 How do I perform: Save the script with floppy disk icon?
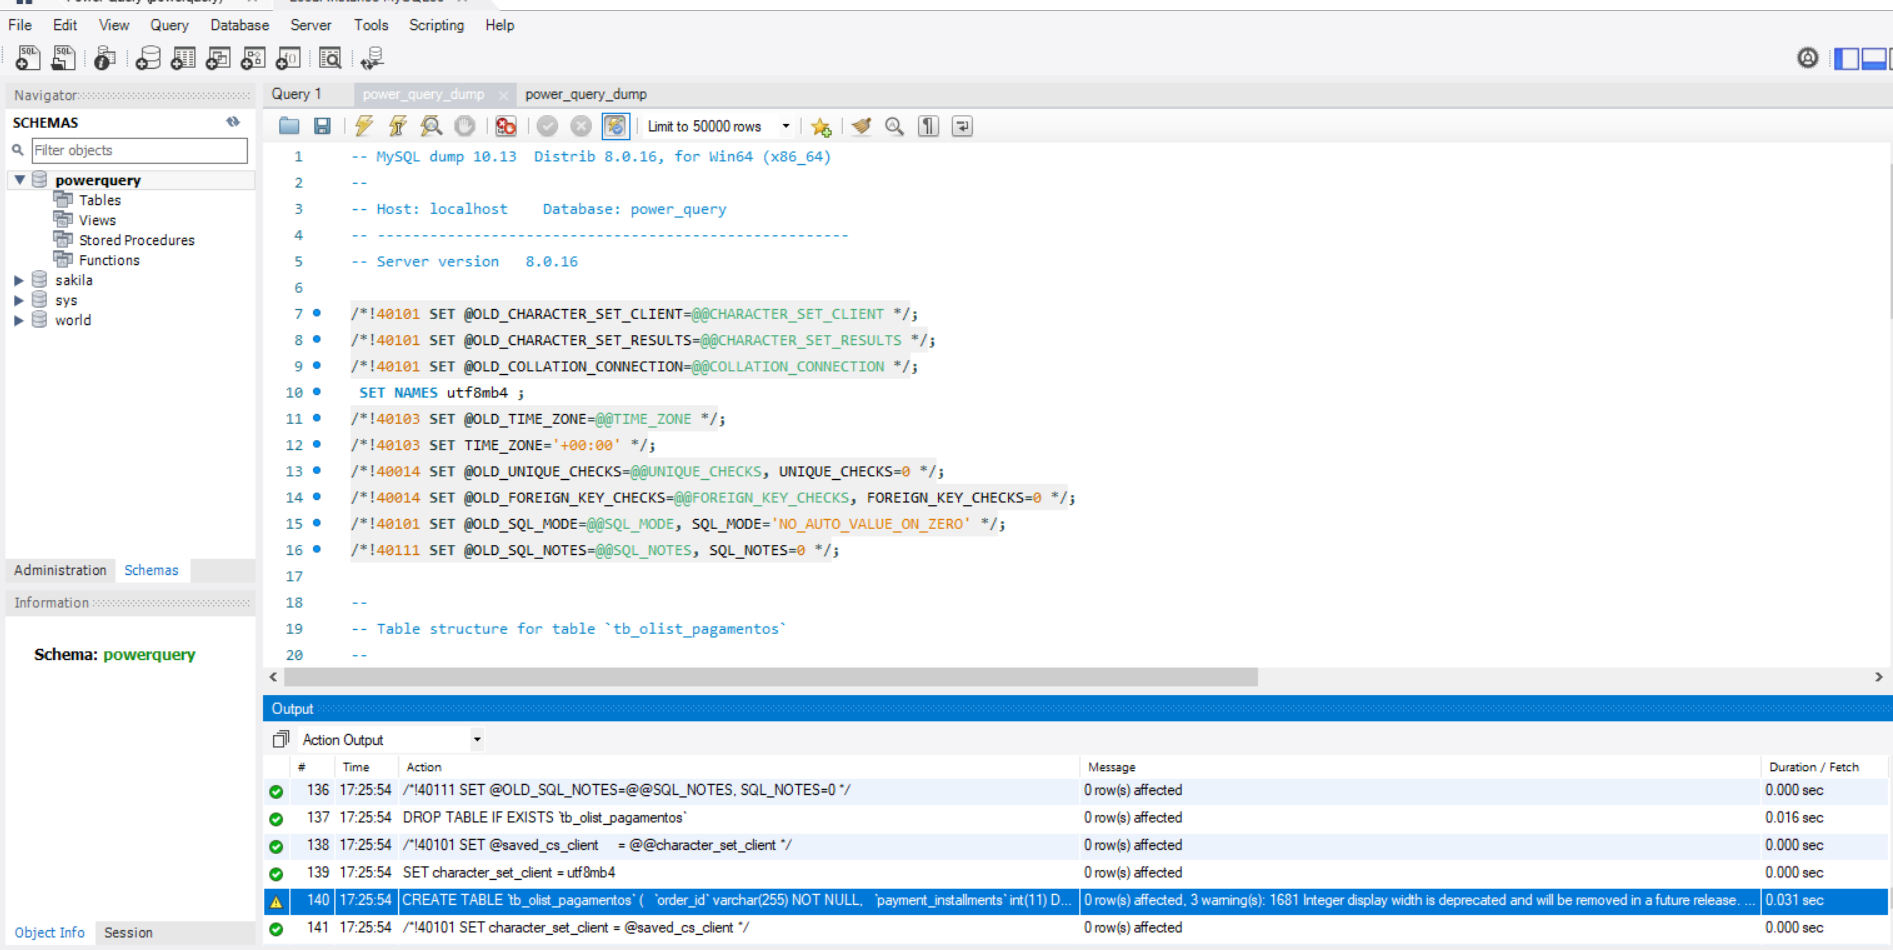tap(322, 126)
